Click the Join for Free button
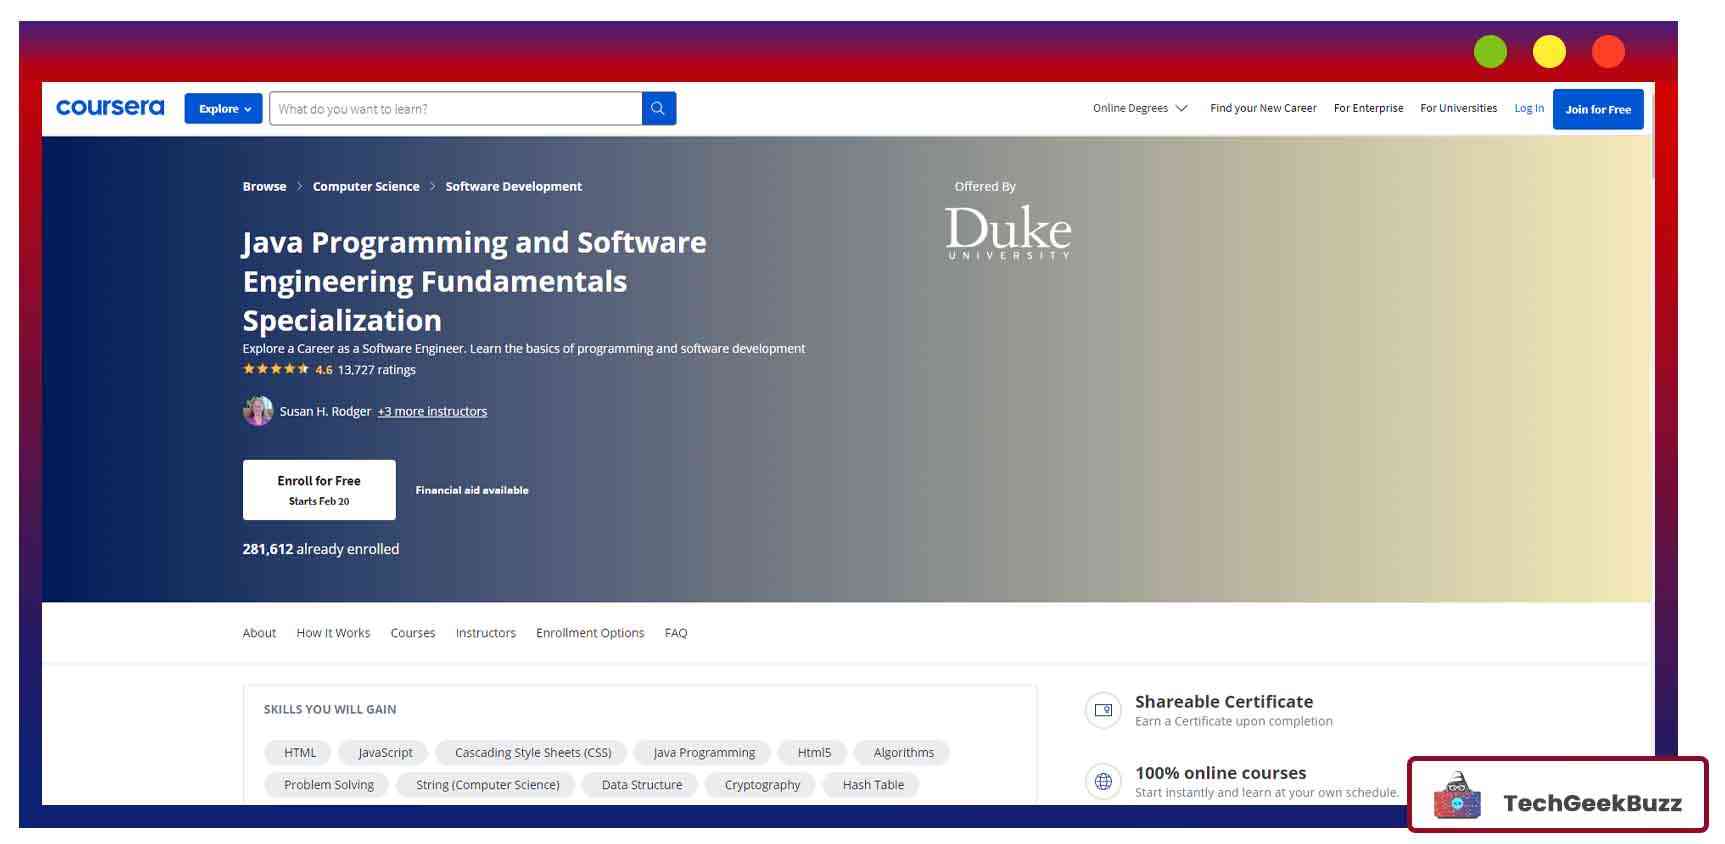The height and width of the screenshot is (844, 1725). click(1597, 109)
